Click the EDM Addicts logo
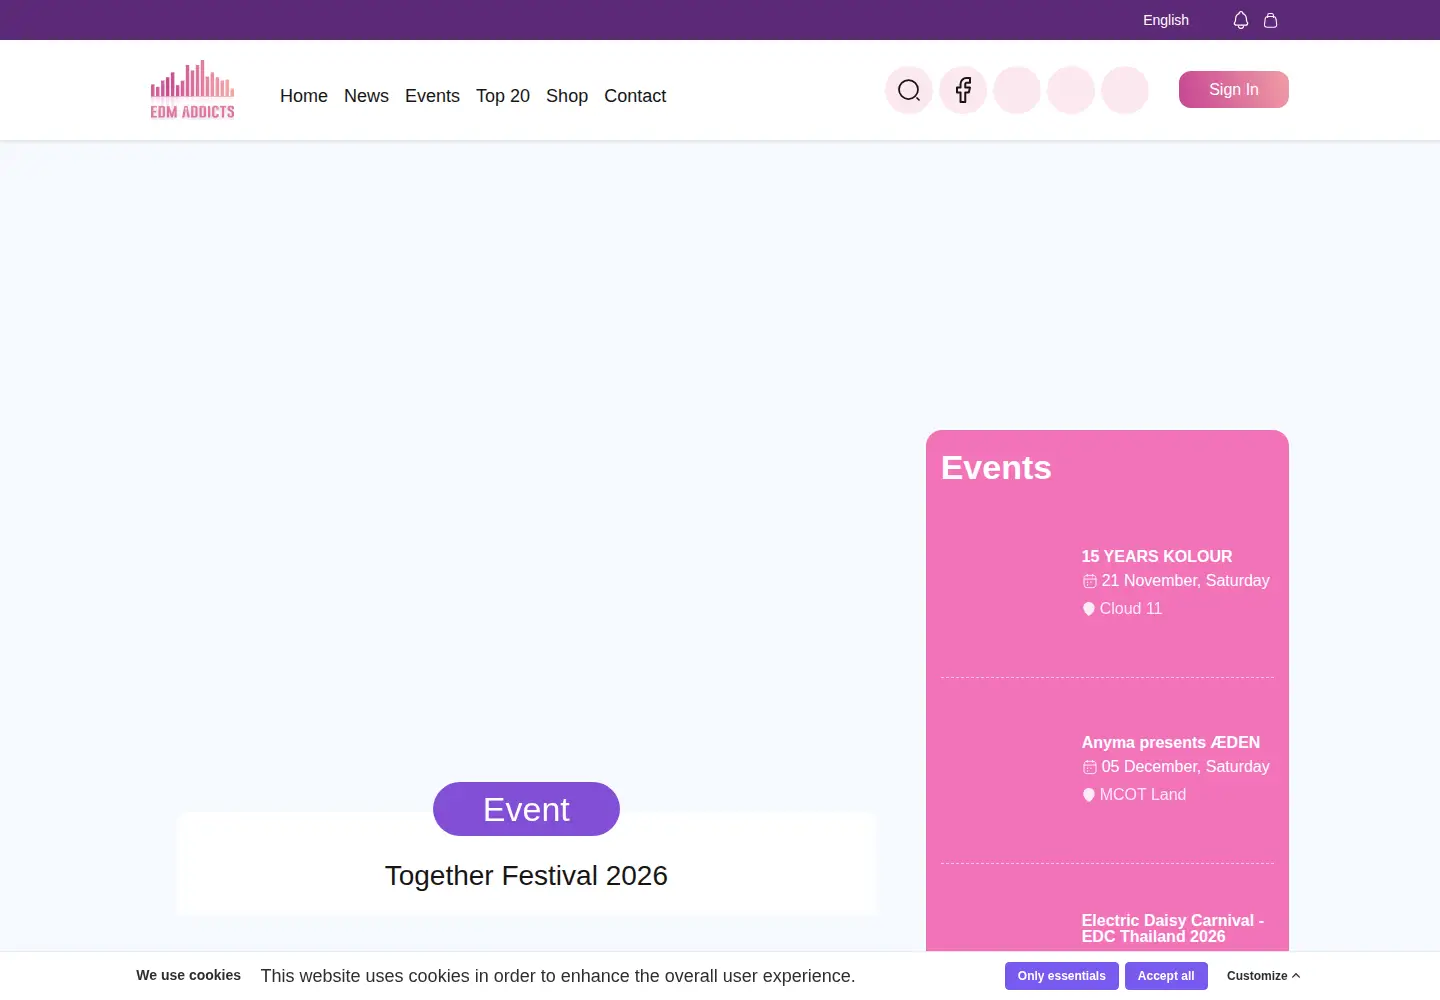 (193, 90)
